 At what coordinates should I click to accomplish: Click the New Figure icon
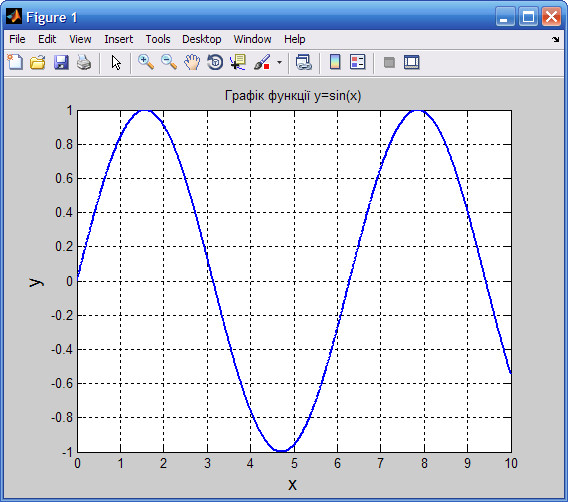coord(15,63)
